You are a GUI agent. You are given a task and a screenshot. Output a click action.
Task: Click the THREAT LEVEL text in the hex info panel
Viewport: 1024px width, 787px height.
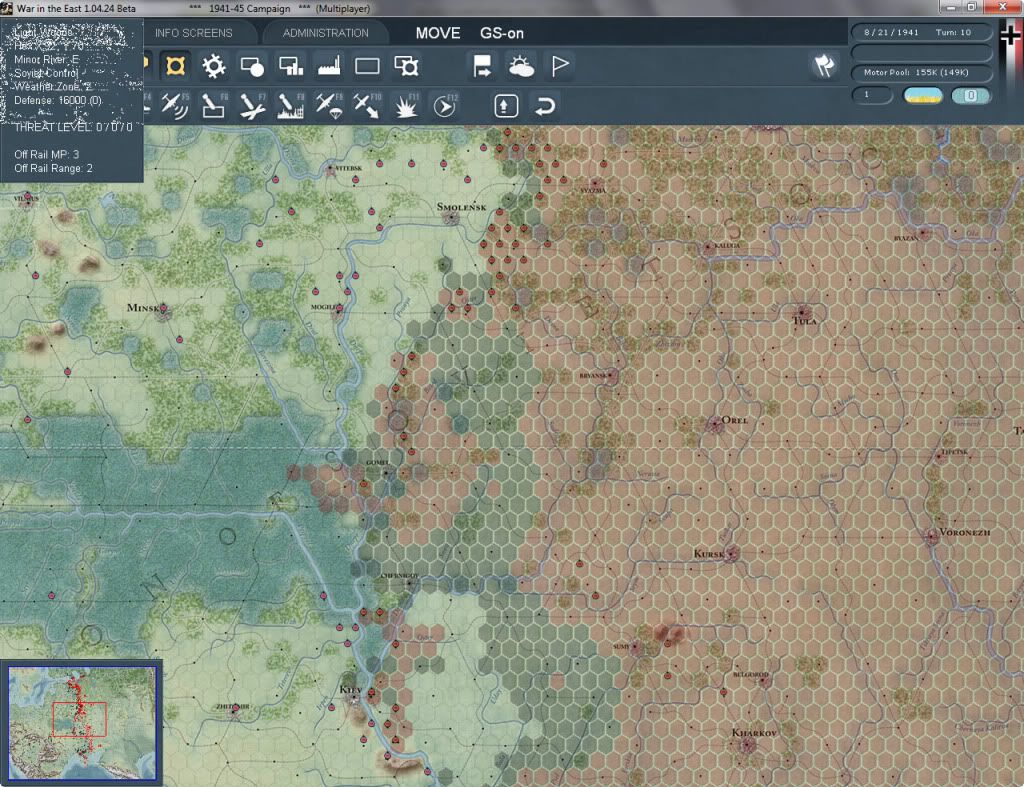pyautogui.click(x=73, y=127)
